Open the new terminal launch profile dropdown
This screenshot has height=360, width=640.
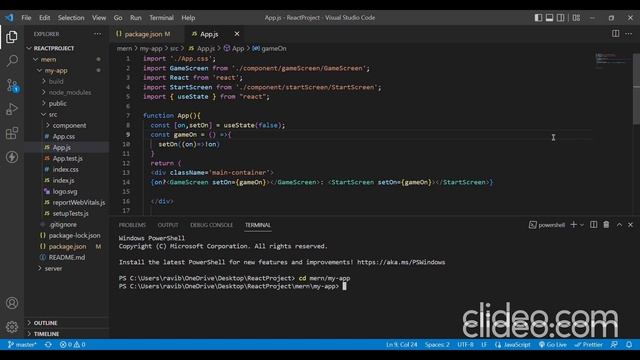point(582,225)
